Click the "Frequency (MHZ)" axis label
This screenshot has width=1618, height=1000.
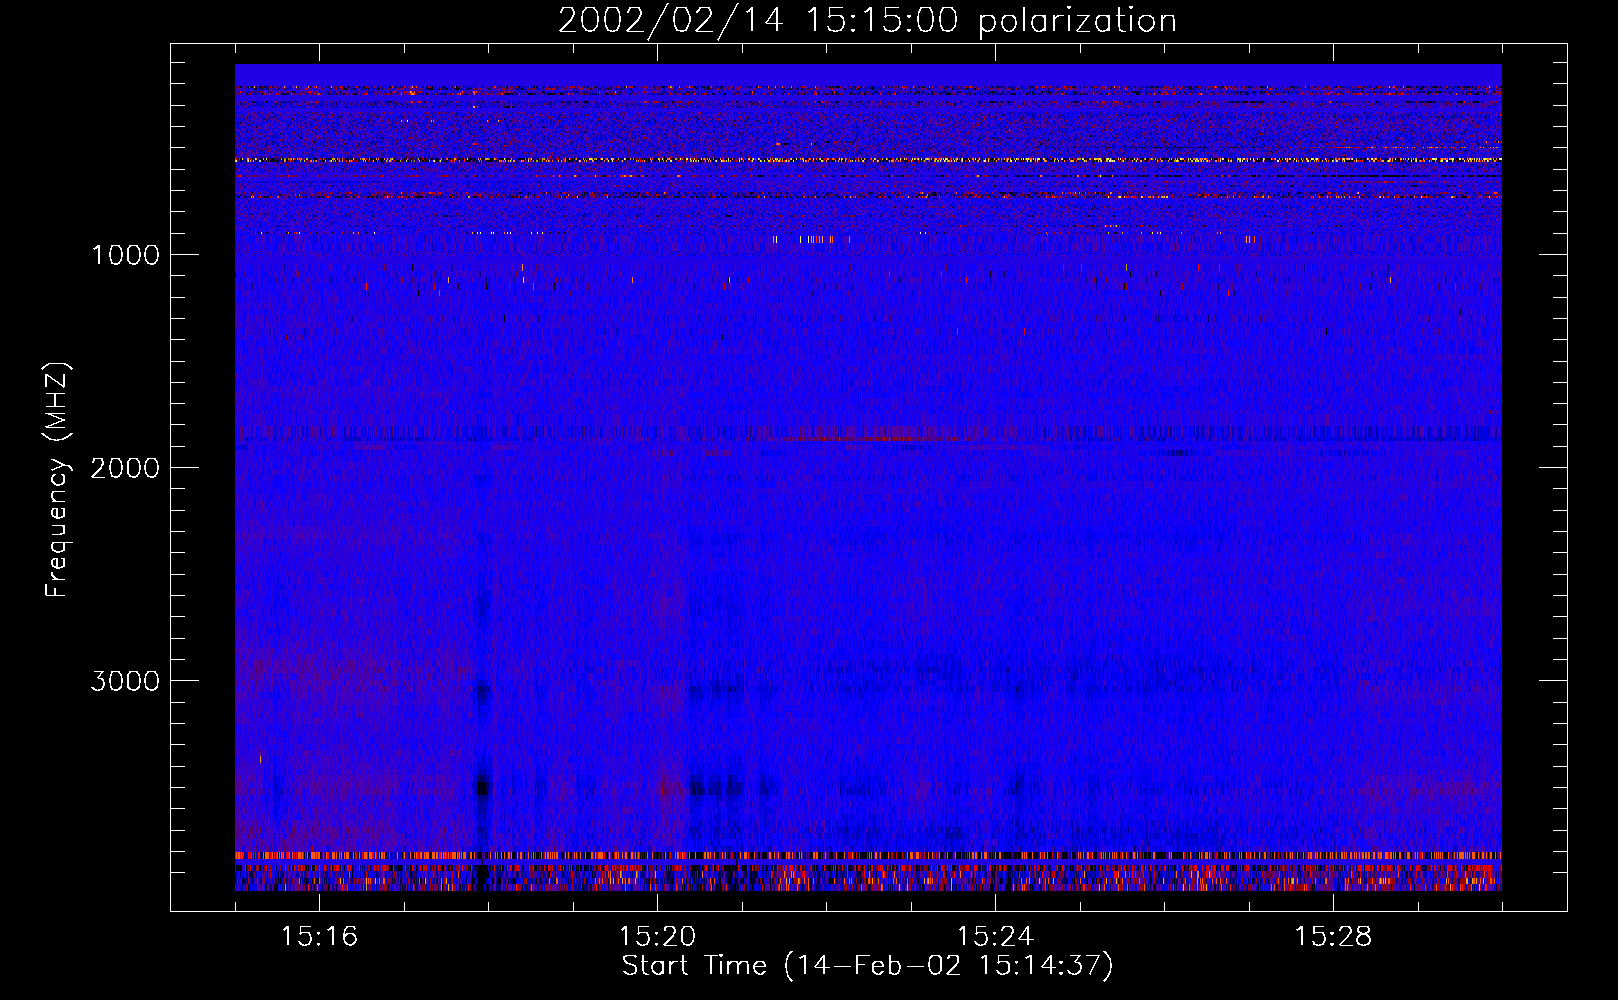point(57,480)
